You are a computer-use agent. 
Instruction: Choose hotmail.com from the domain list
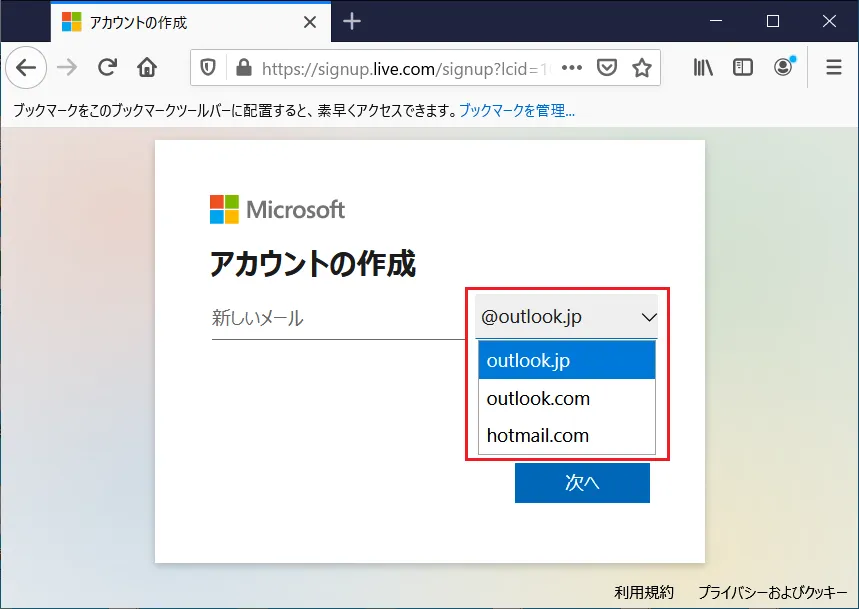point(566,435)
